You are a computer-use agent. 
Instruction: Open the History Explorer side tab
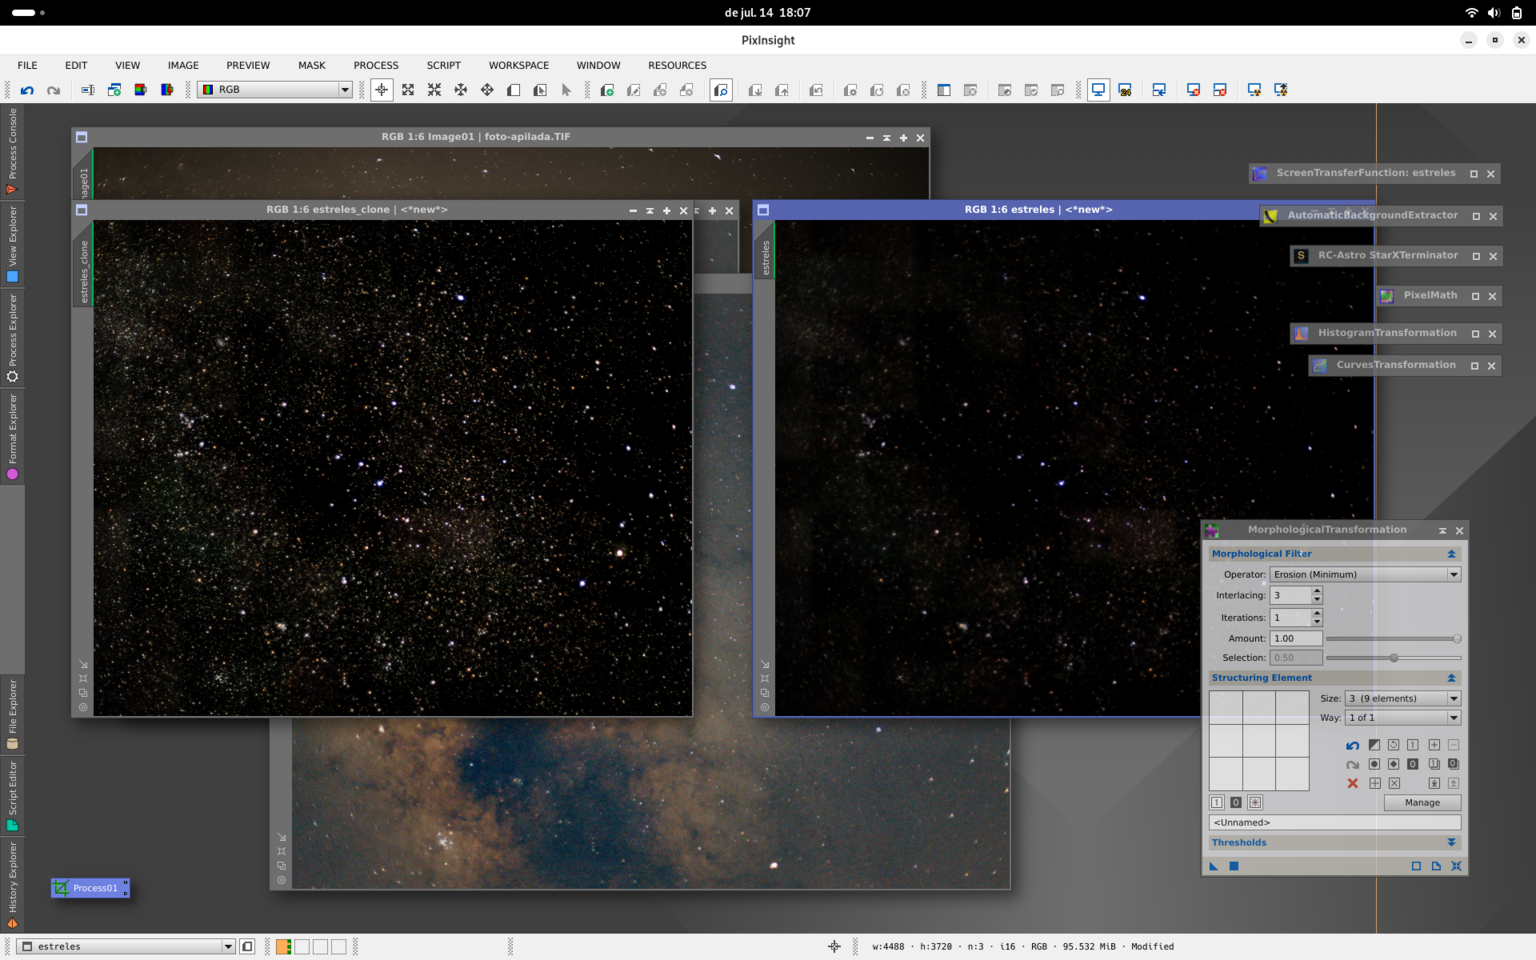pos(12,885)
